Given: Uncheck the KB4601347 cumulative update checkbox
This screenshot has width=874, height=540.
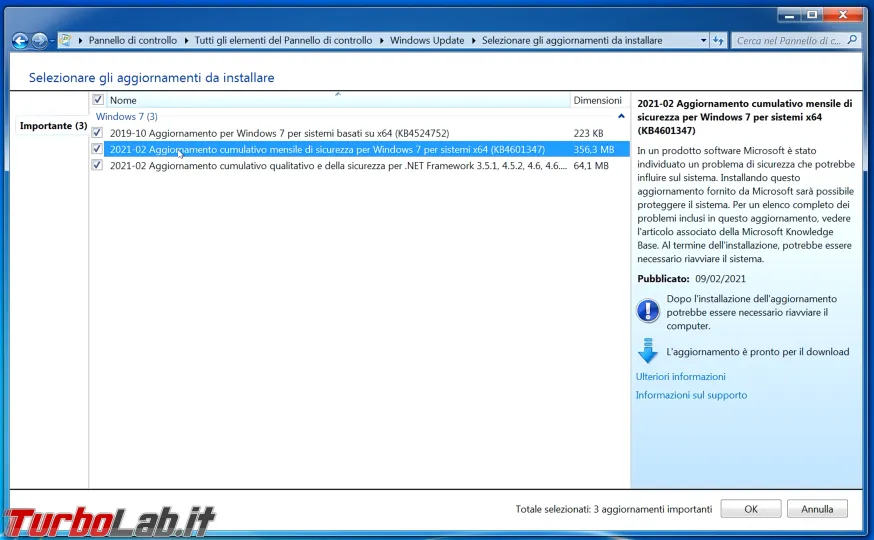Looking at the screenshot, I should click(x=97, y=149).
